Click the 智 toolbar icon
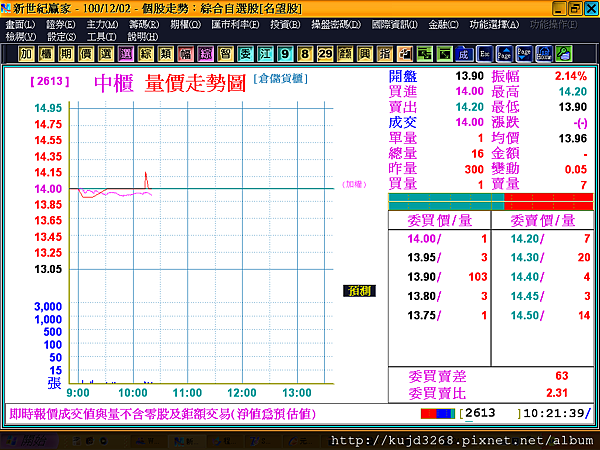The height and width of the screenshot is (450, 600). coord(225,54)
